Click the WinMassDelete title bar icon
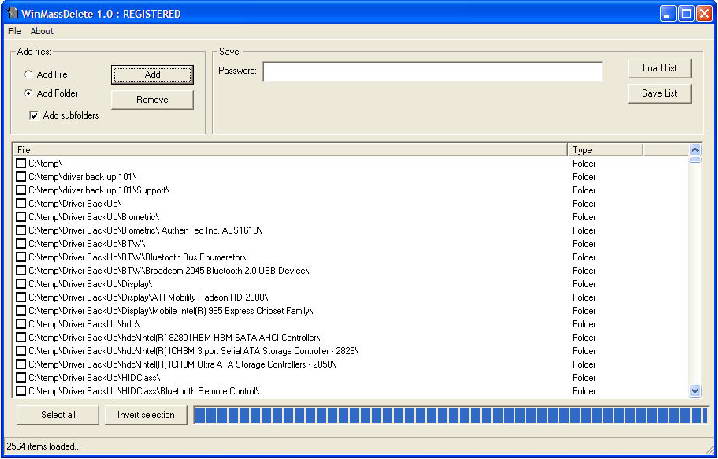 12,13
